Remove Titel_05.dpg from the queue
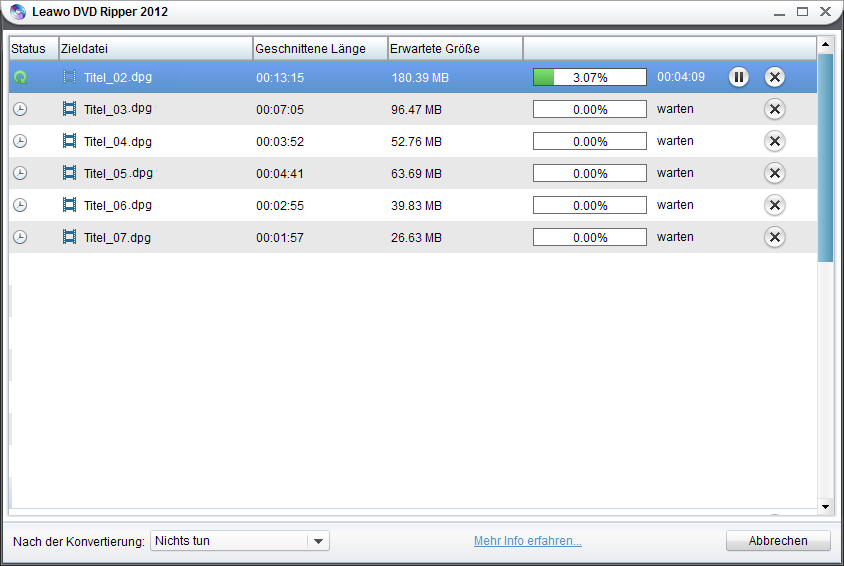This screenshot has width=844, height=566. 775,173
